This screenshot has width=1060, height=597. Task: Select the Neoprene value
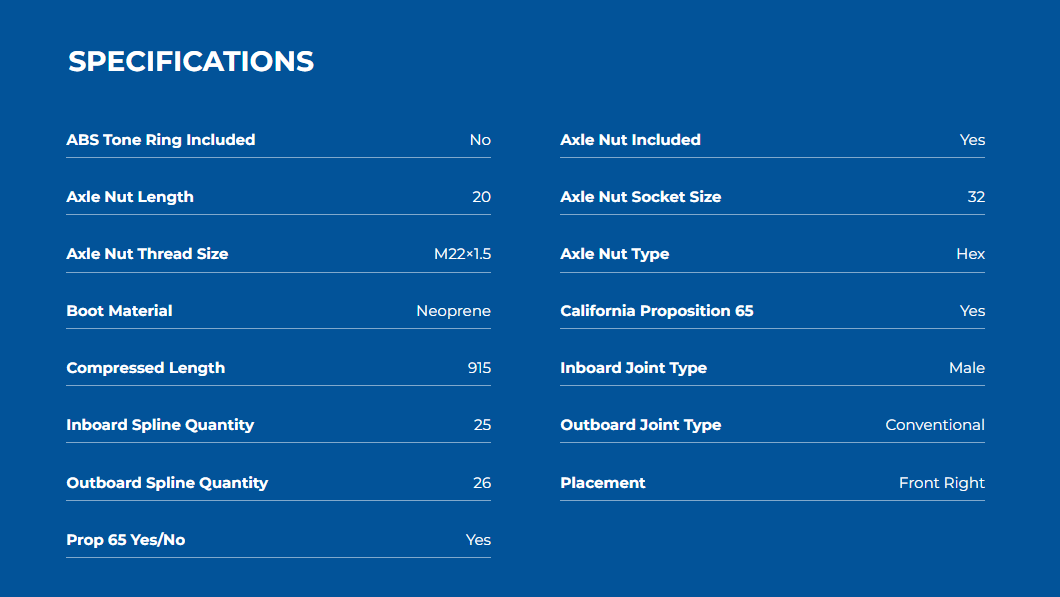[x=454, y=311]
